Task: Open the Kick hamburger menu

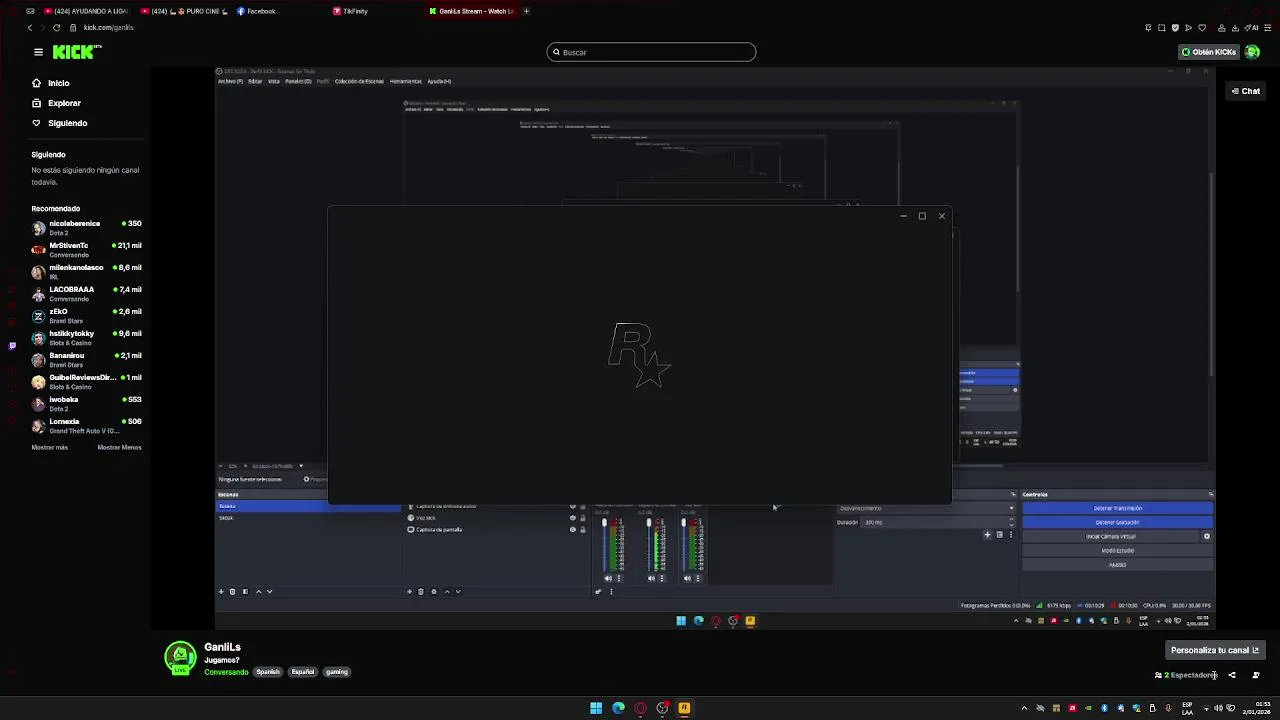Action: coord(38,52)
